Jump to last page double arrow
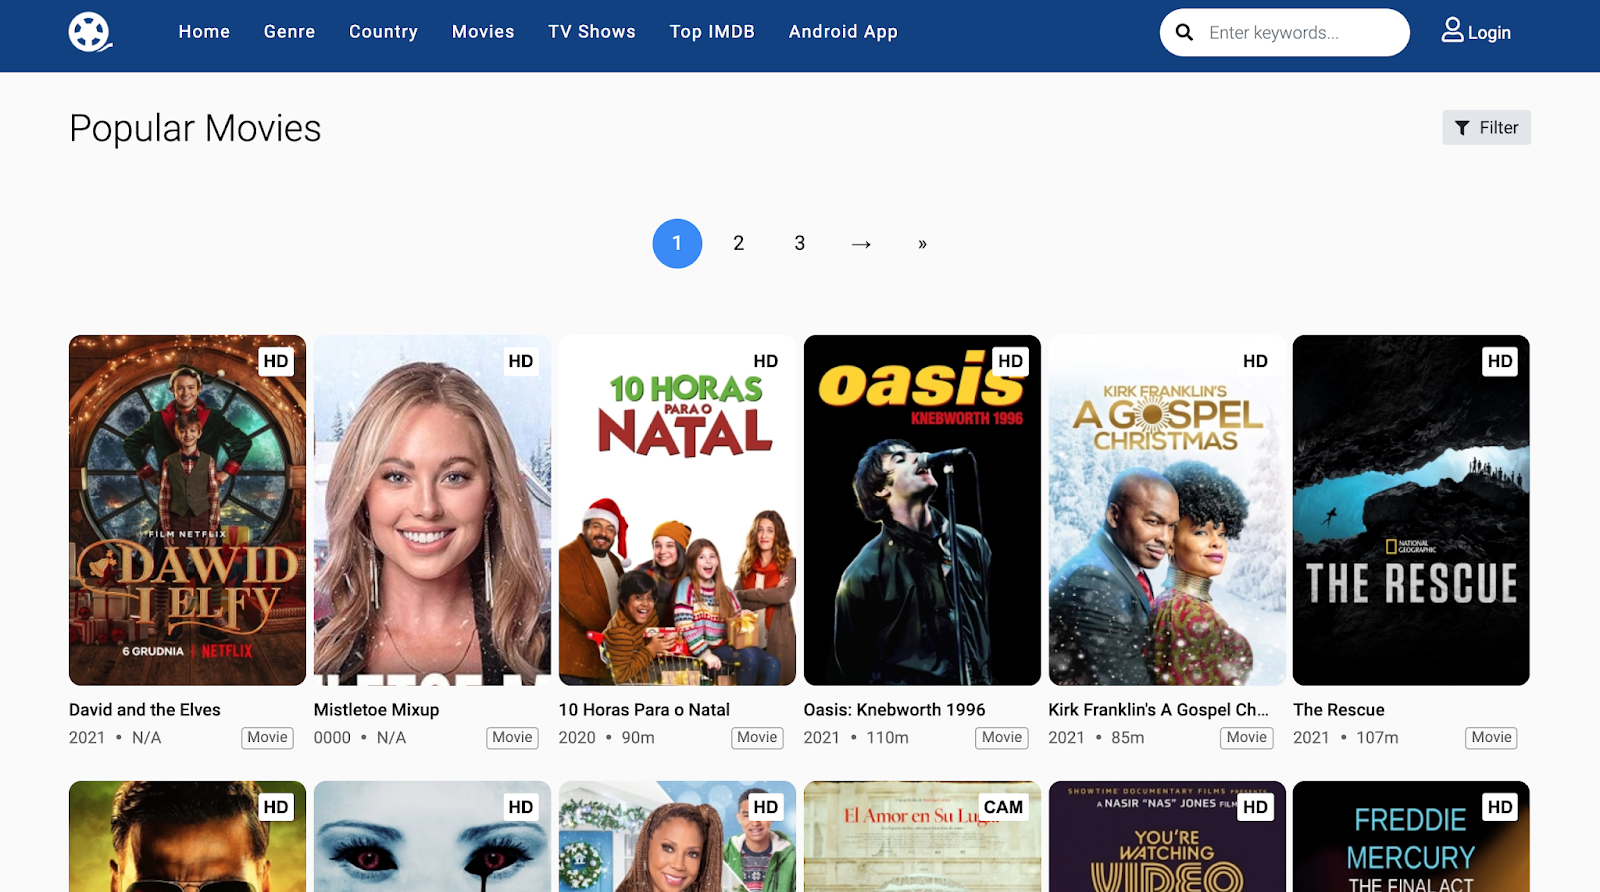1600x892 pixels. 922,244
